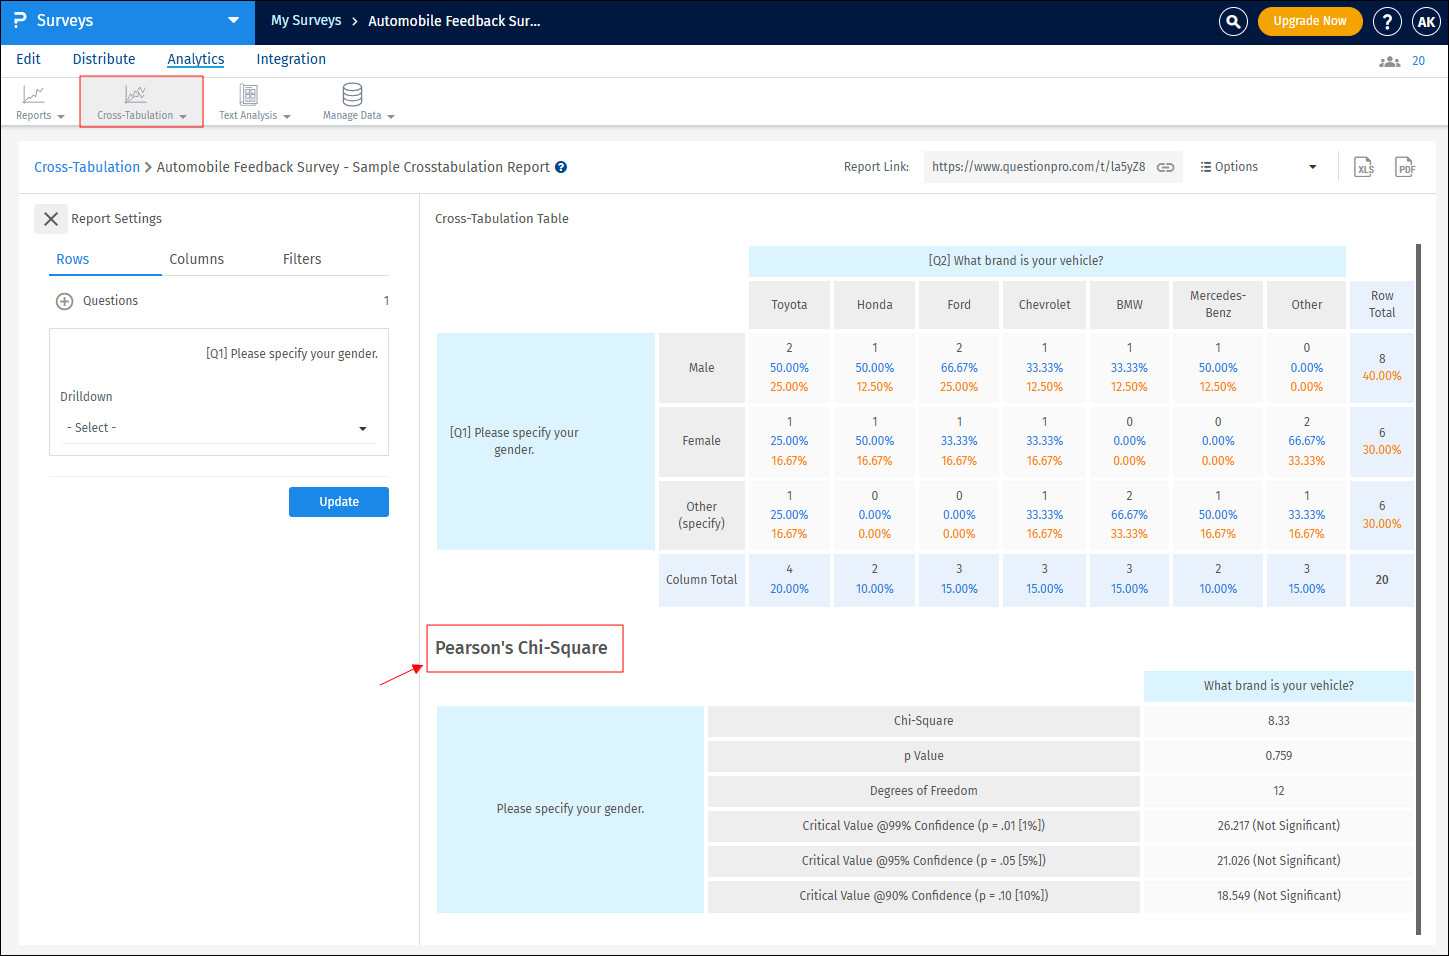
Task: Click the Update button
Action: (338, 502)
